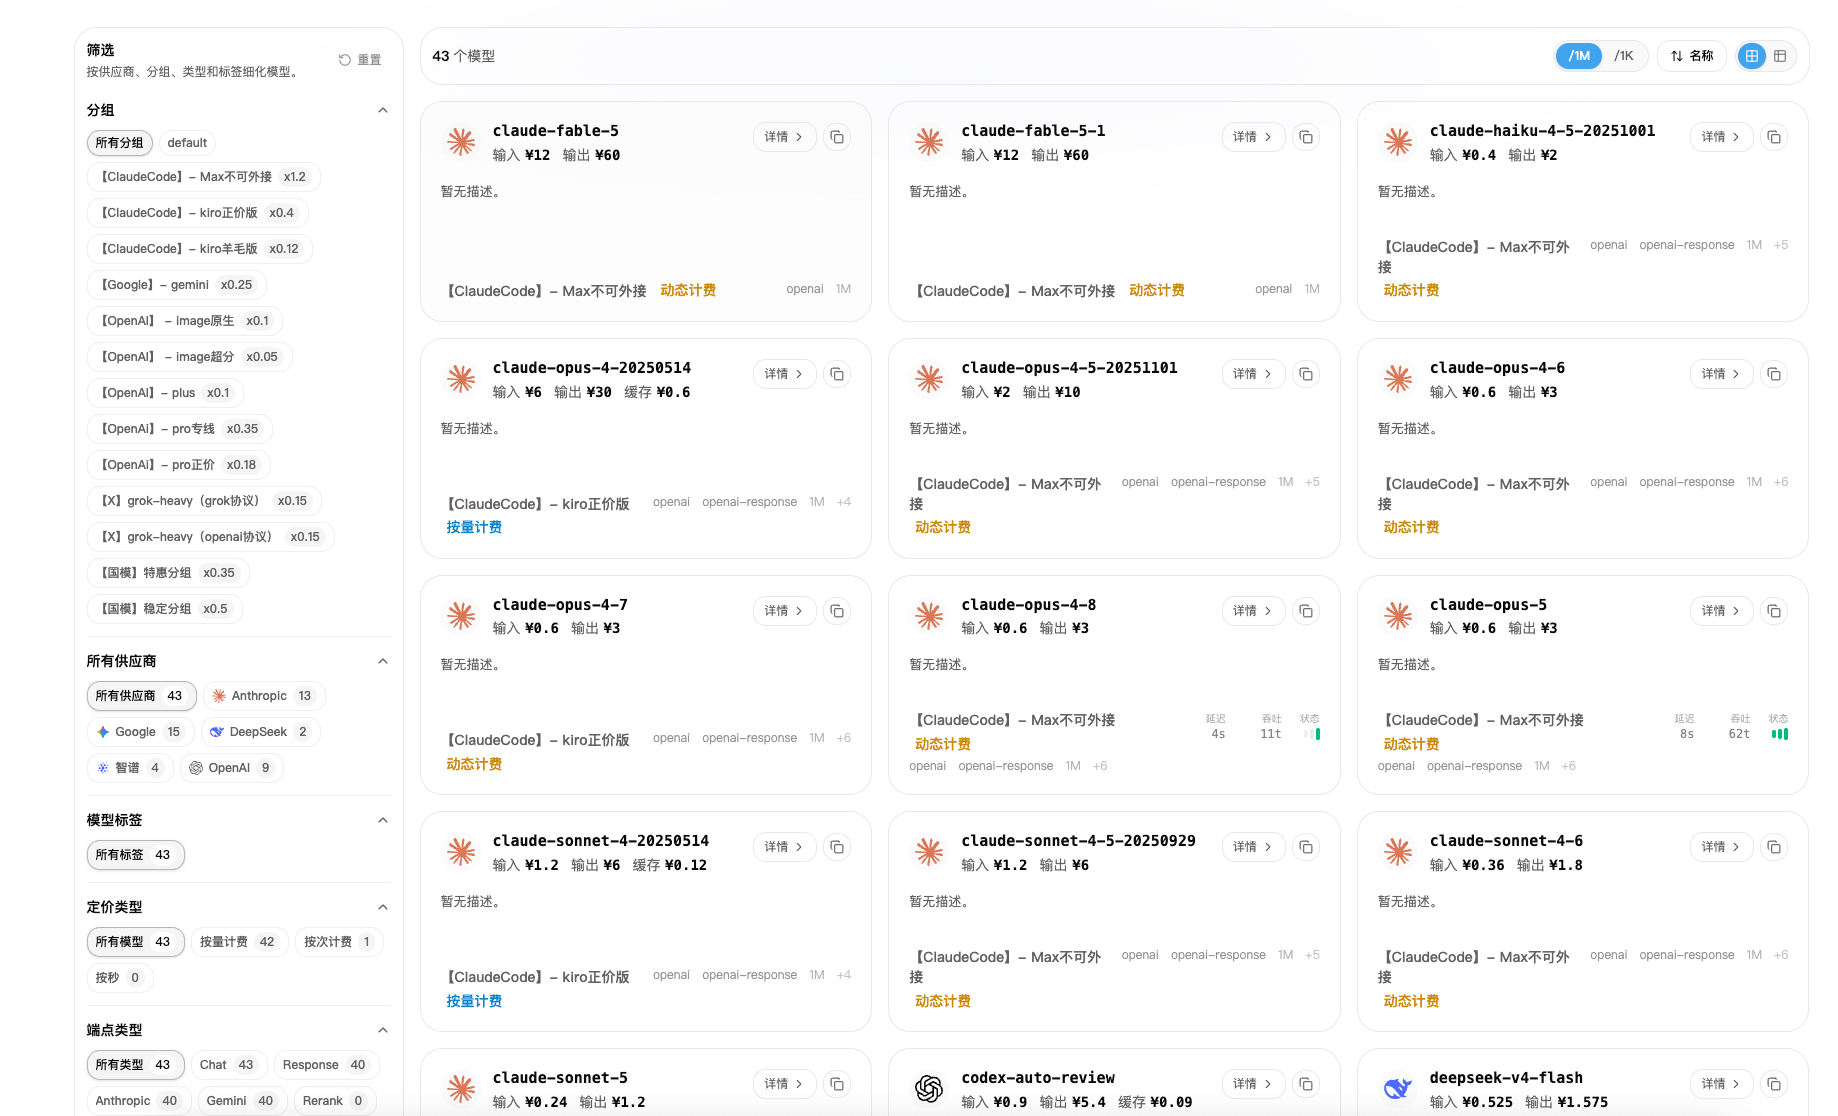Switch pricing unit to /1K tokens

coord(1624,56)
